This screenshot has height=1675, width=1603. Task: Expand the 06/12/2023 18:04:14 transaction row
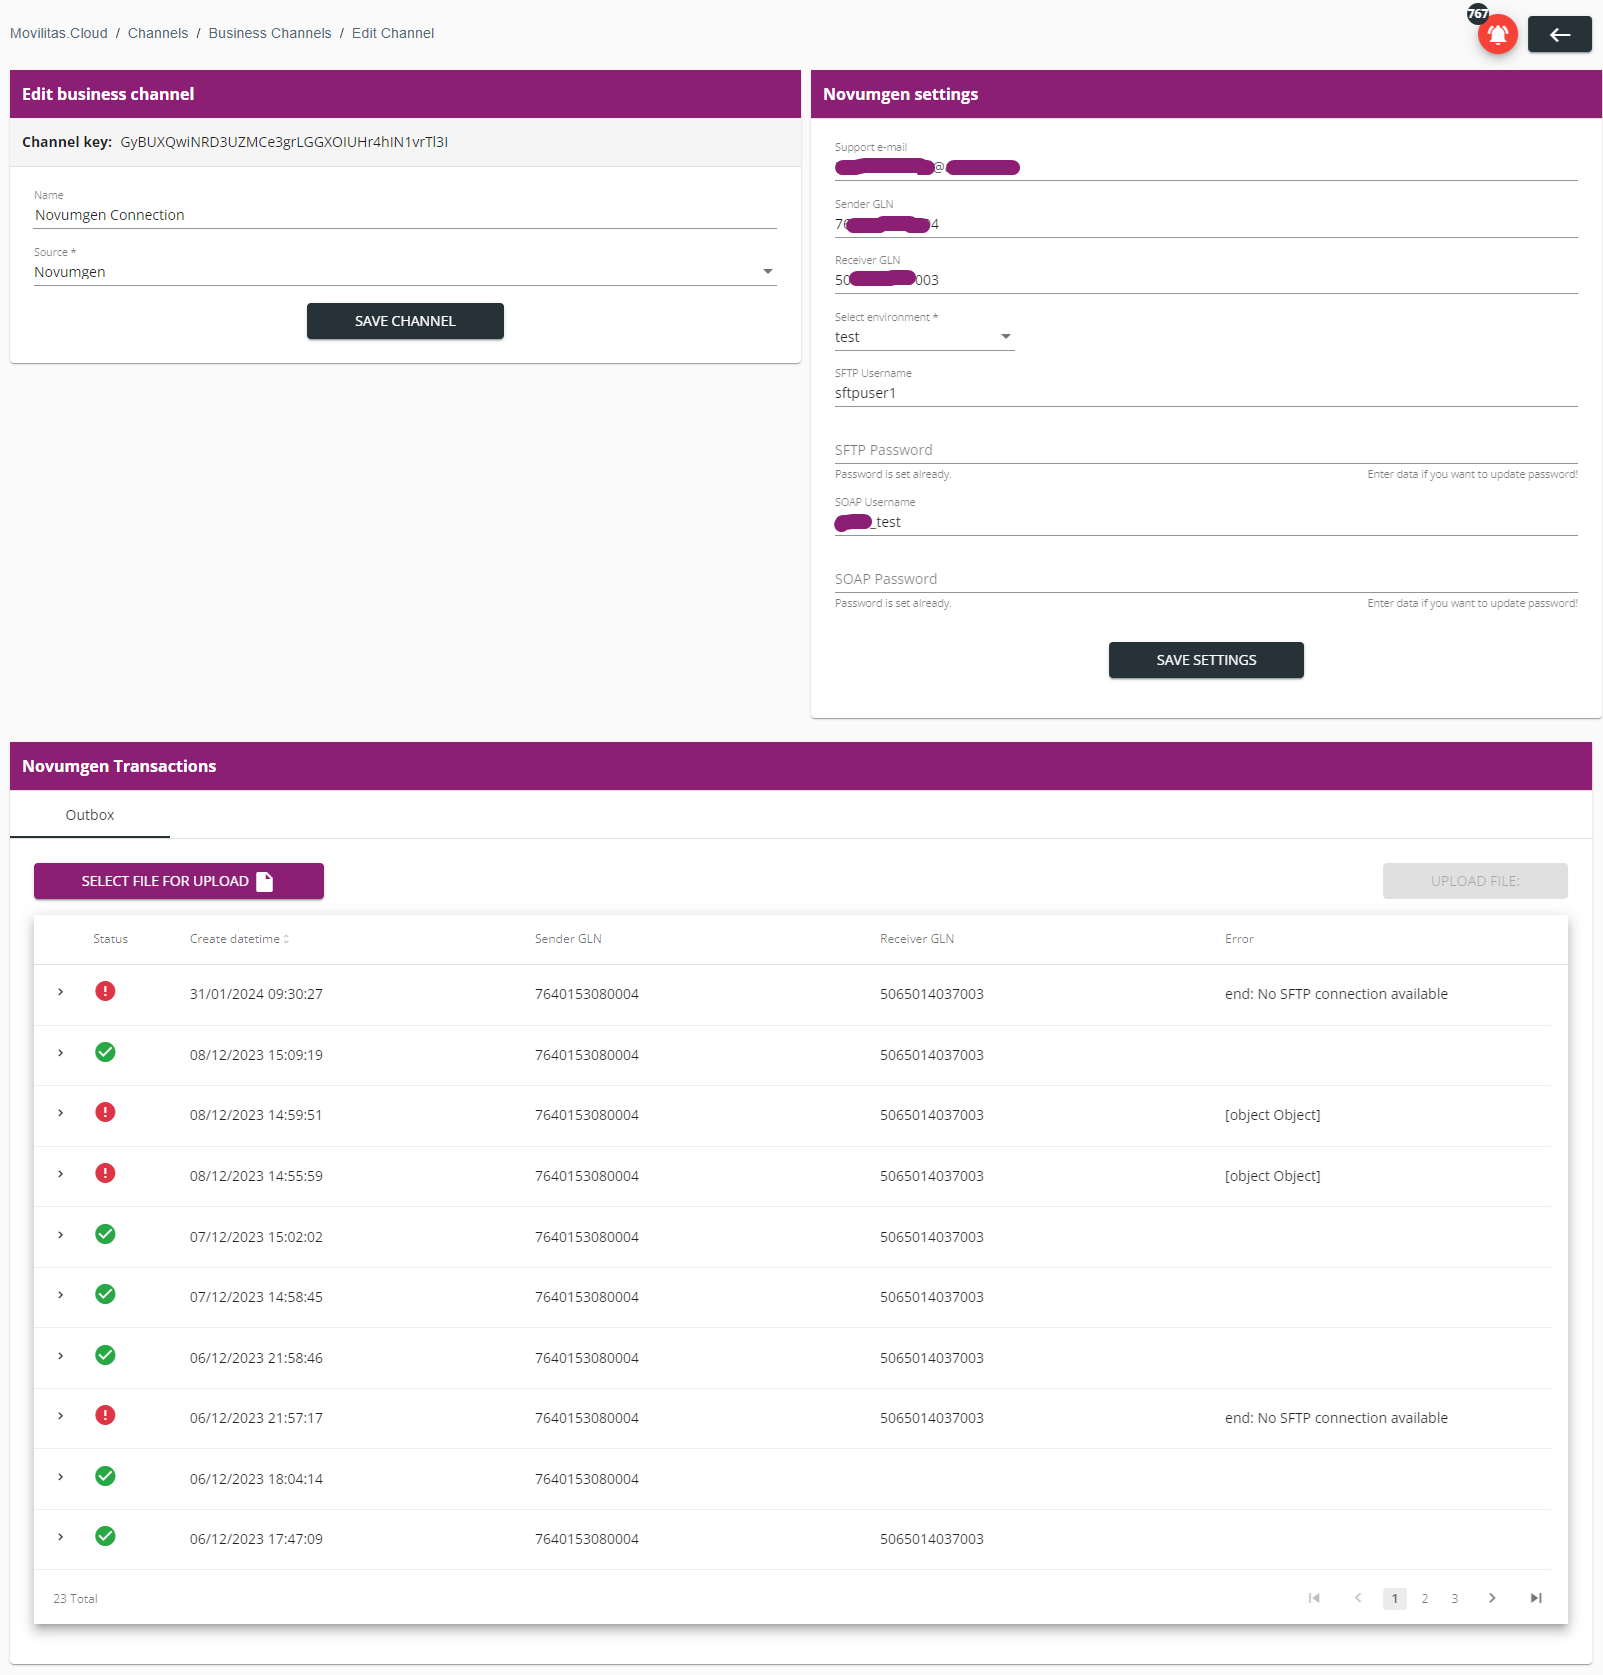tap(61, 1477)
